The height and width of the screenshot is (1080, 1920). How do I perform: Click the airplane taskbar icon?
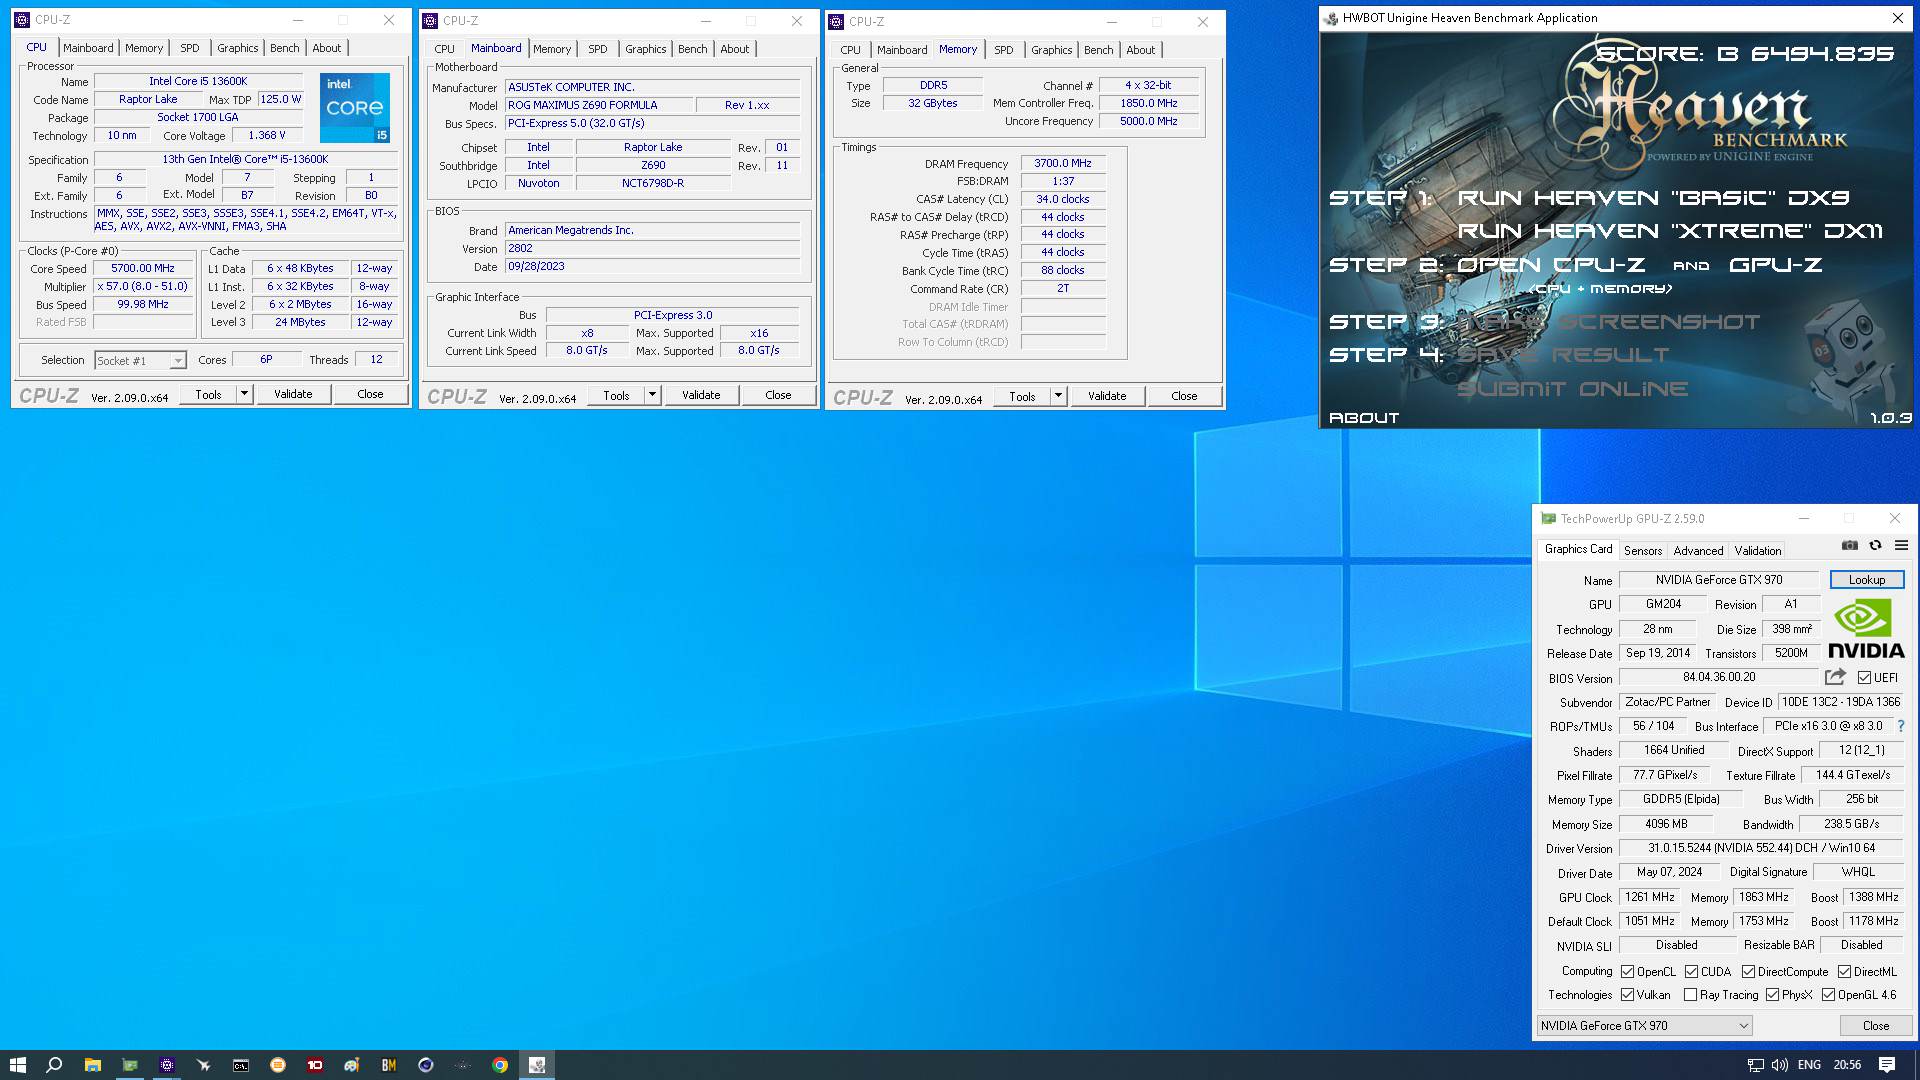pyautogui.click(x=204, y=1065)
